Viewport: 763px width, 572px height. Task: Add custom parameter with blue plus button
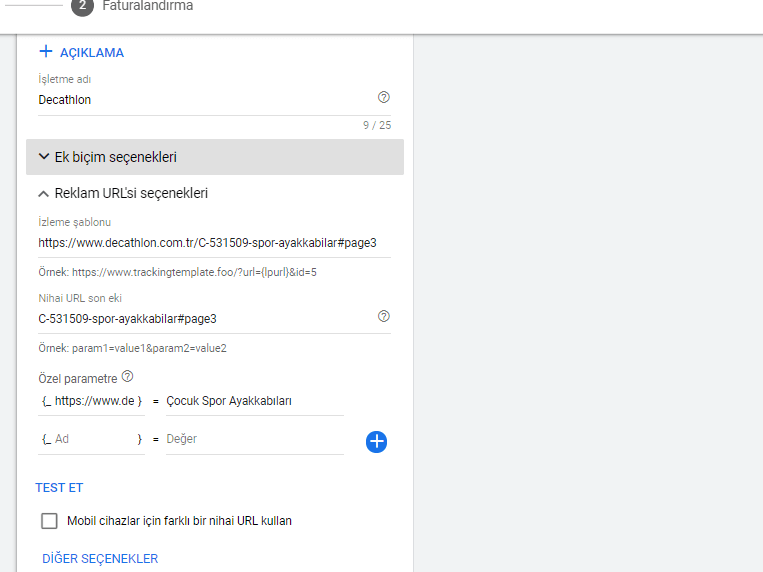pos(376,441)
